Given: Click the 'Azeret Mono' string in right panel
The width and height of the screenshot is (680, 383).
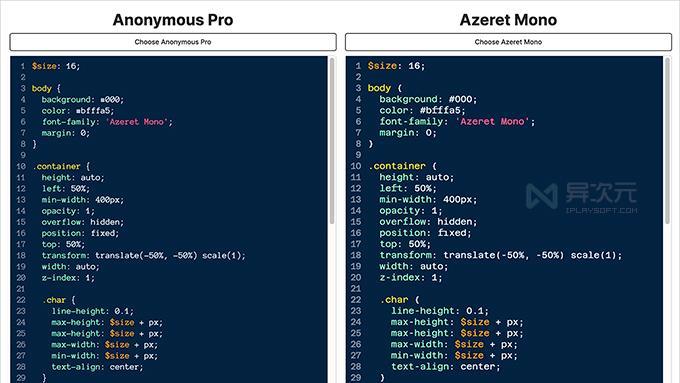Looking at the screenshot, I should (x=492, y=121).
